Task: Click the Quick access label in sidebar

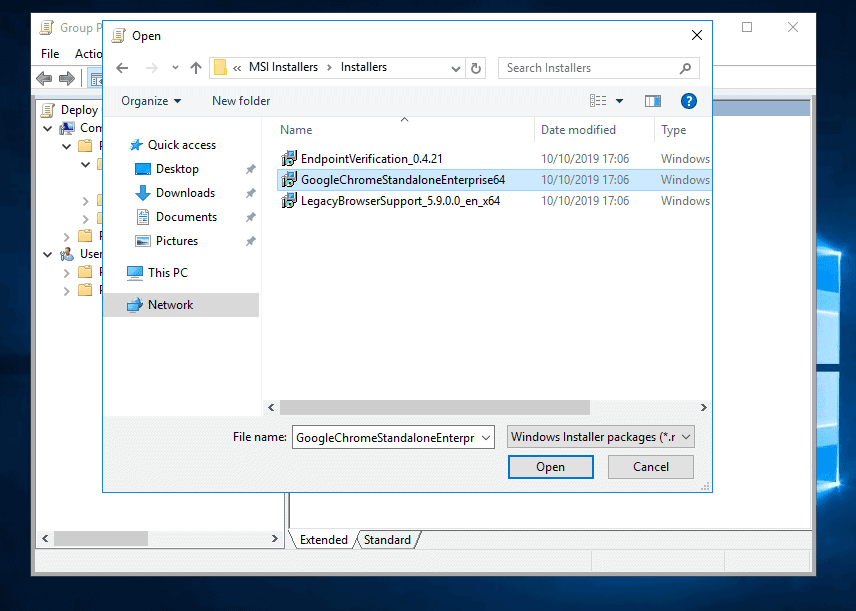Action: tap(182, 145)
